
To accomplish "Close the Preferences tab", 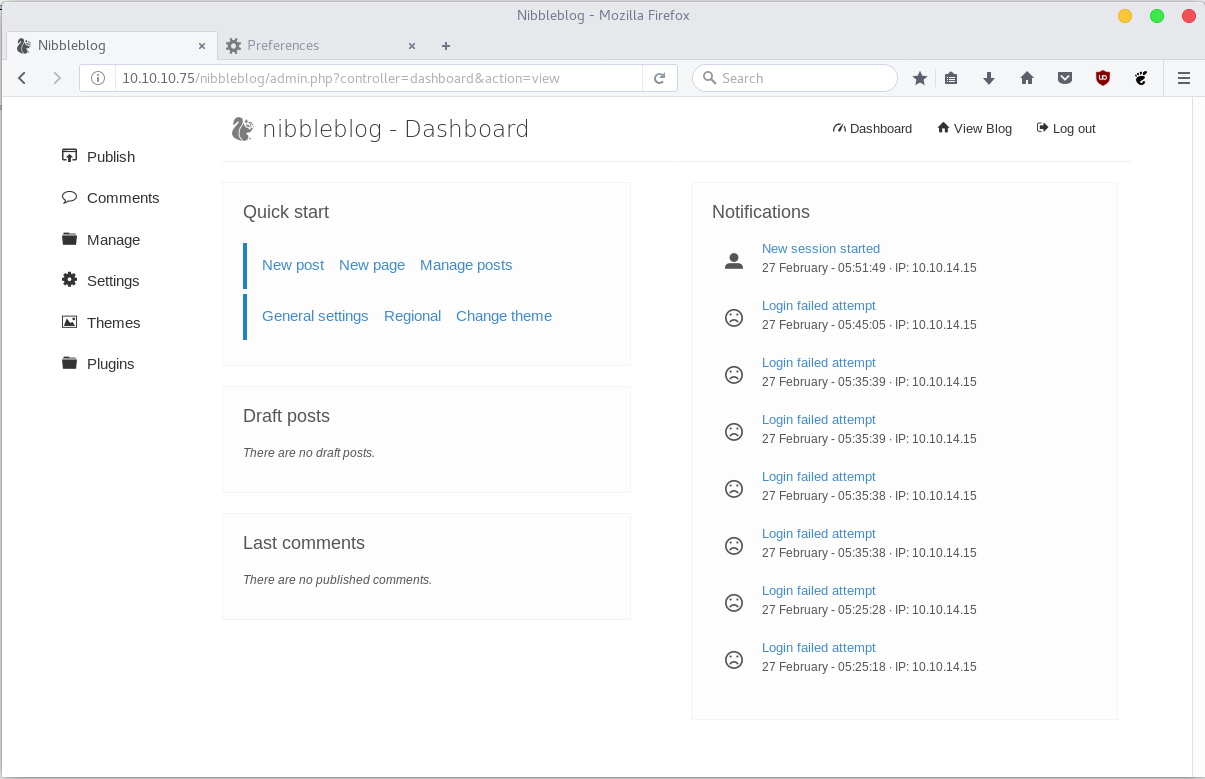I will 412,46.
